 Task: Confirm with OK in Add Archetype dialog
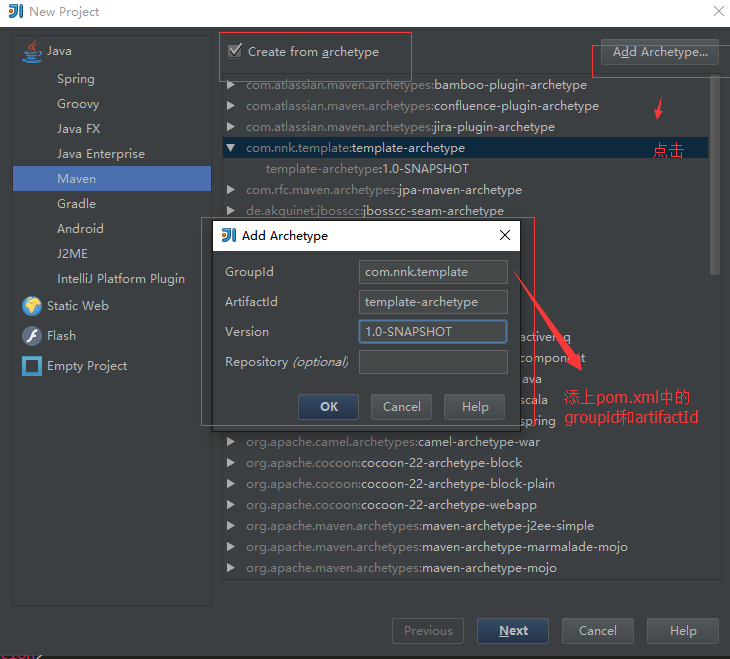[328, 407]
